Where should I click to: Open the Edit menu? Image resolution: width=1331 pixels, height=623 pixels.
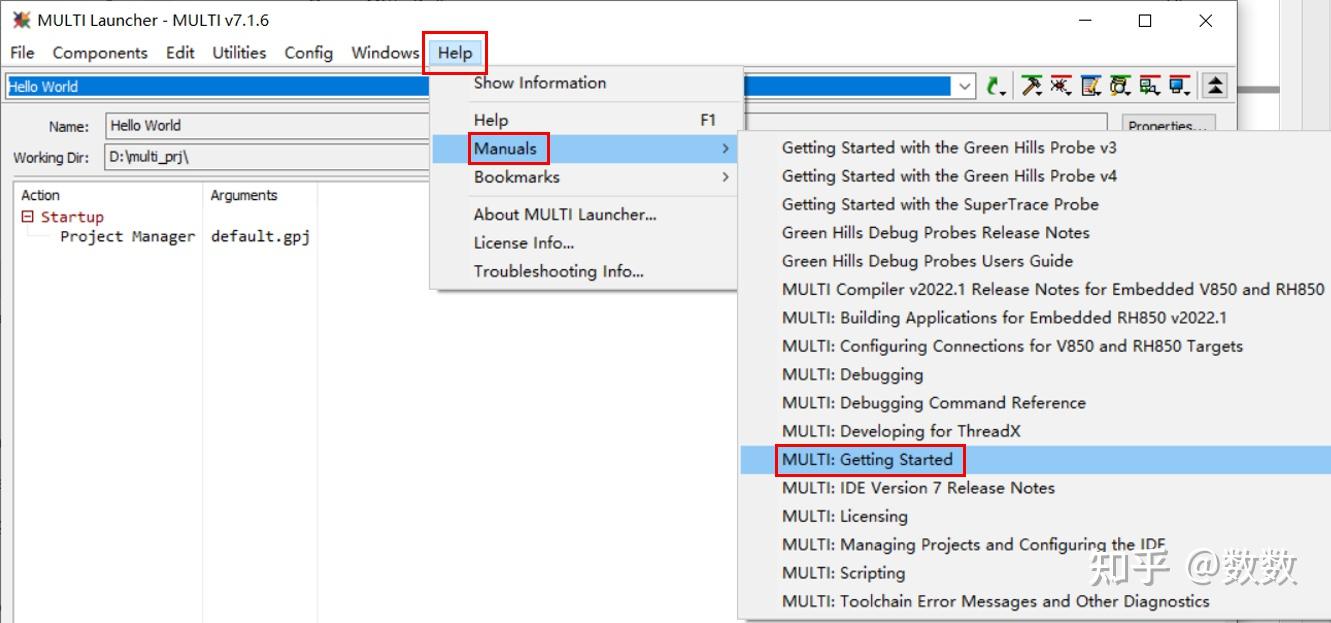(x=180, y=53)
